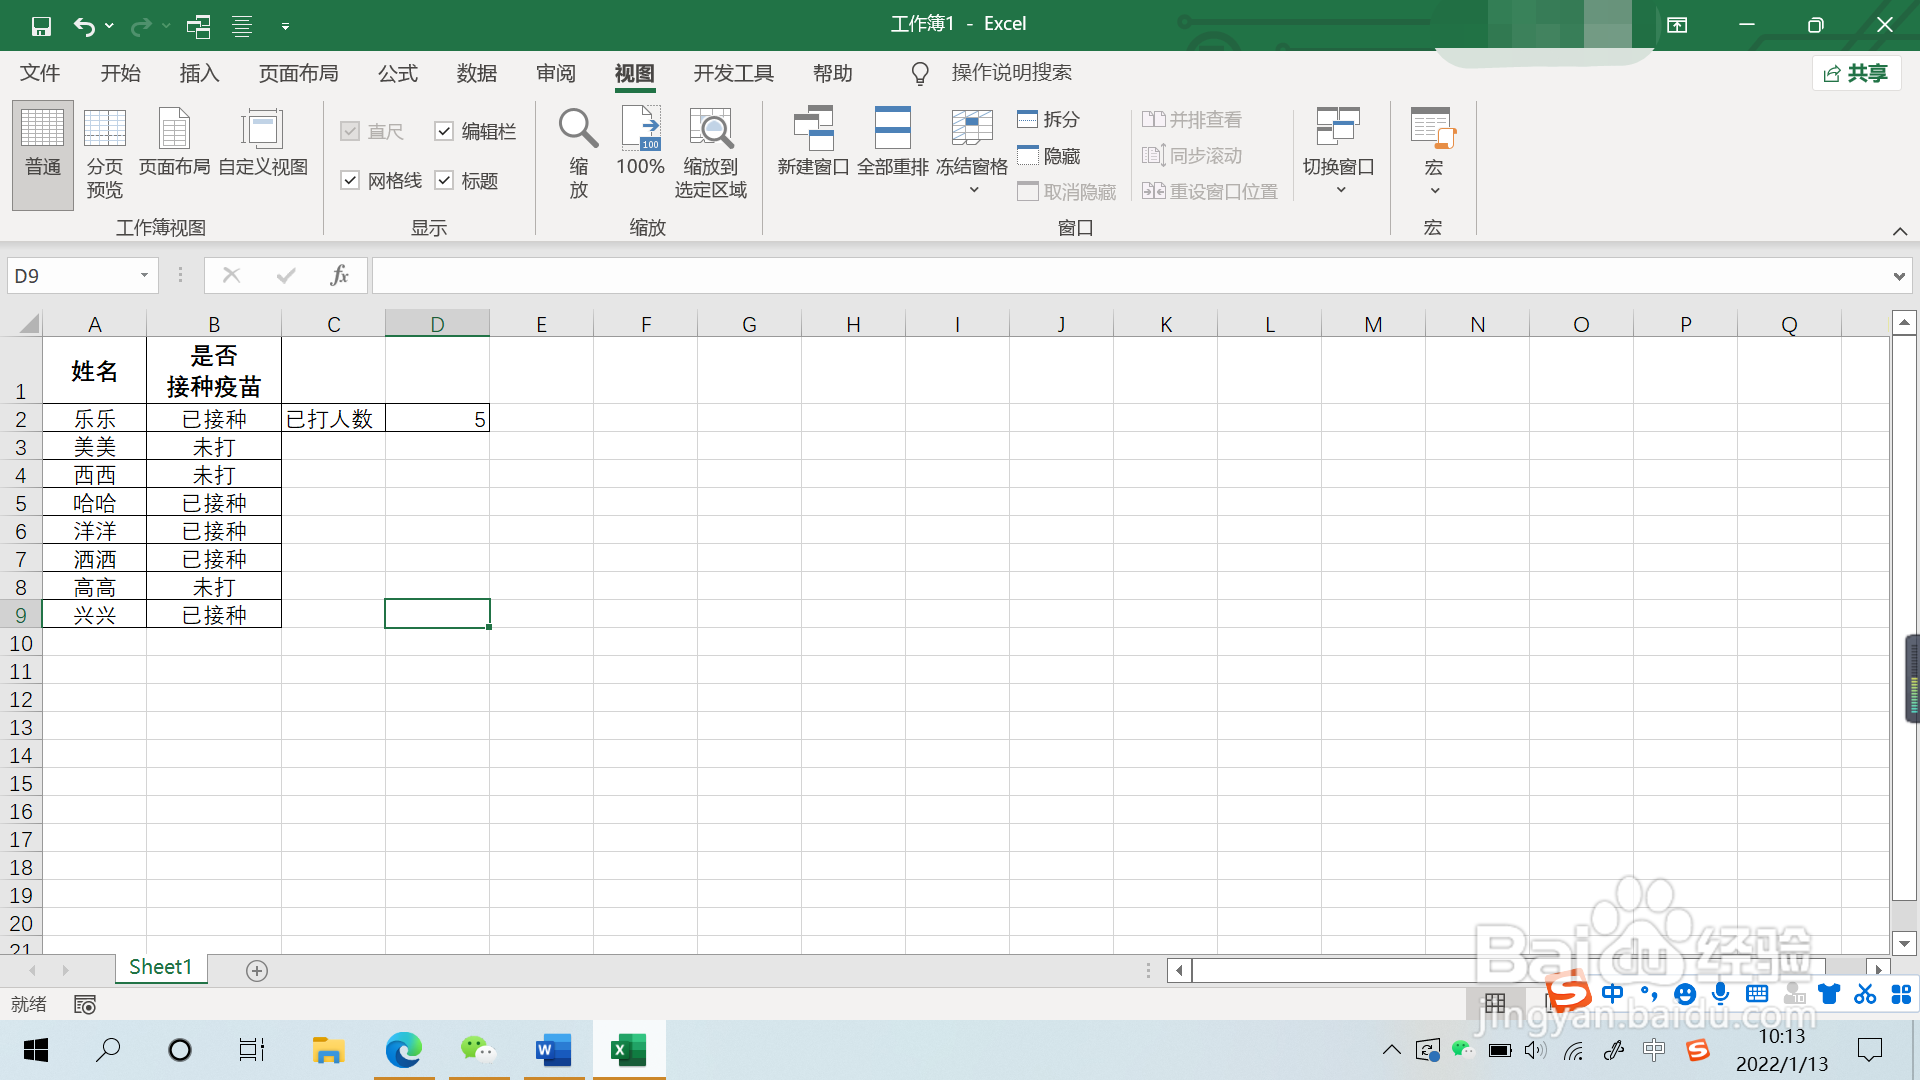
Task: Switch to the Data (数据) tab
Action: pos(476,73)
